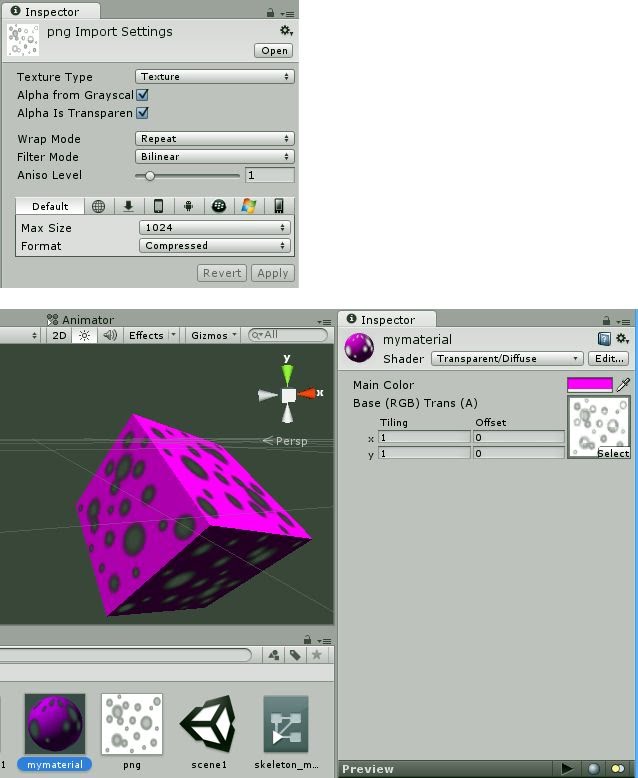Click the magenta Main Color swatch
Viewport: 638px width, 778px height.
pos(589,385)
